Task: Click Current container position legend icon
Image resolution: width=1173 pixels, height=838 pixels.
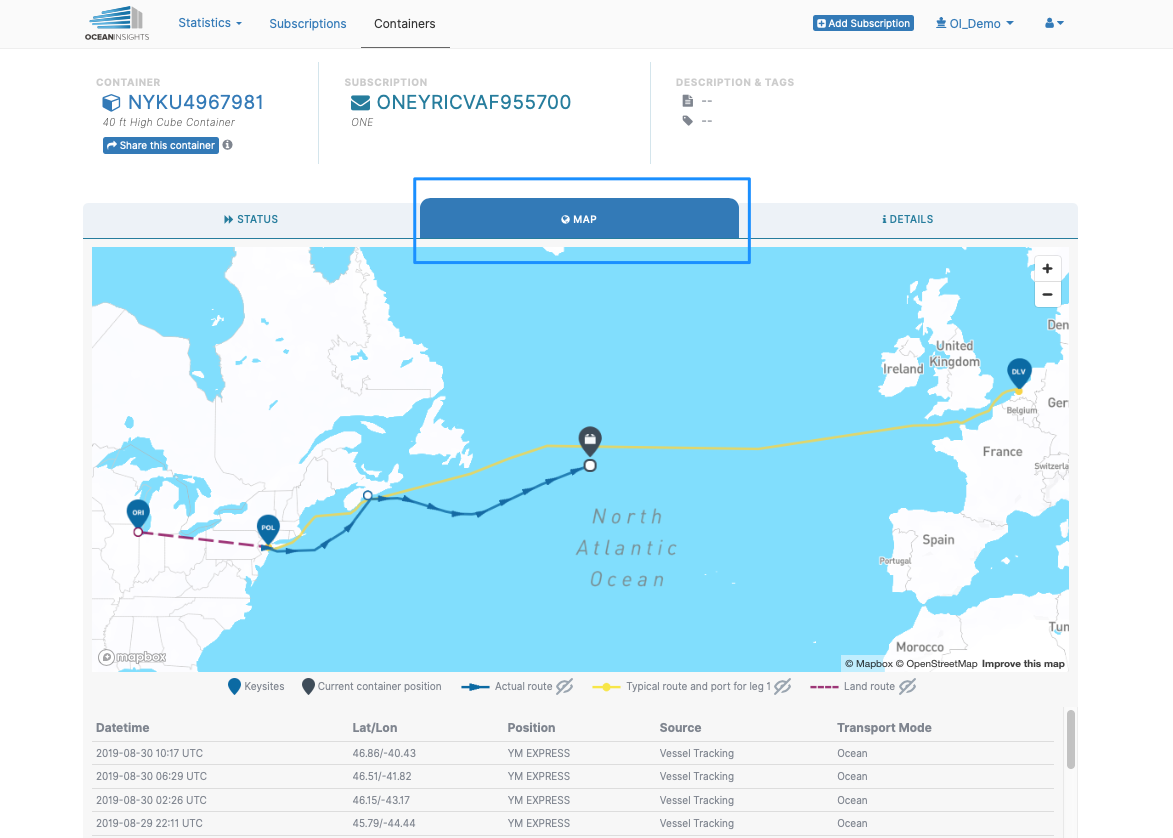Action: 307,686
